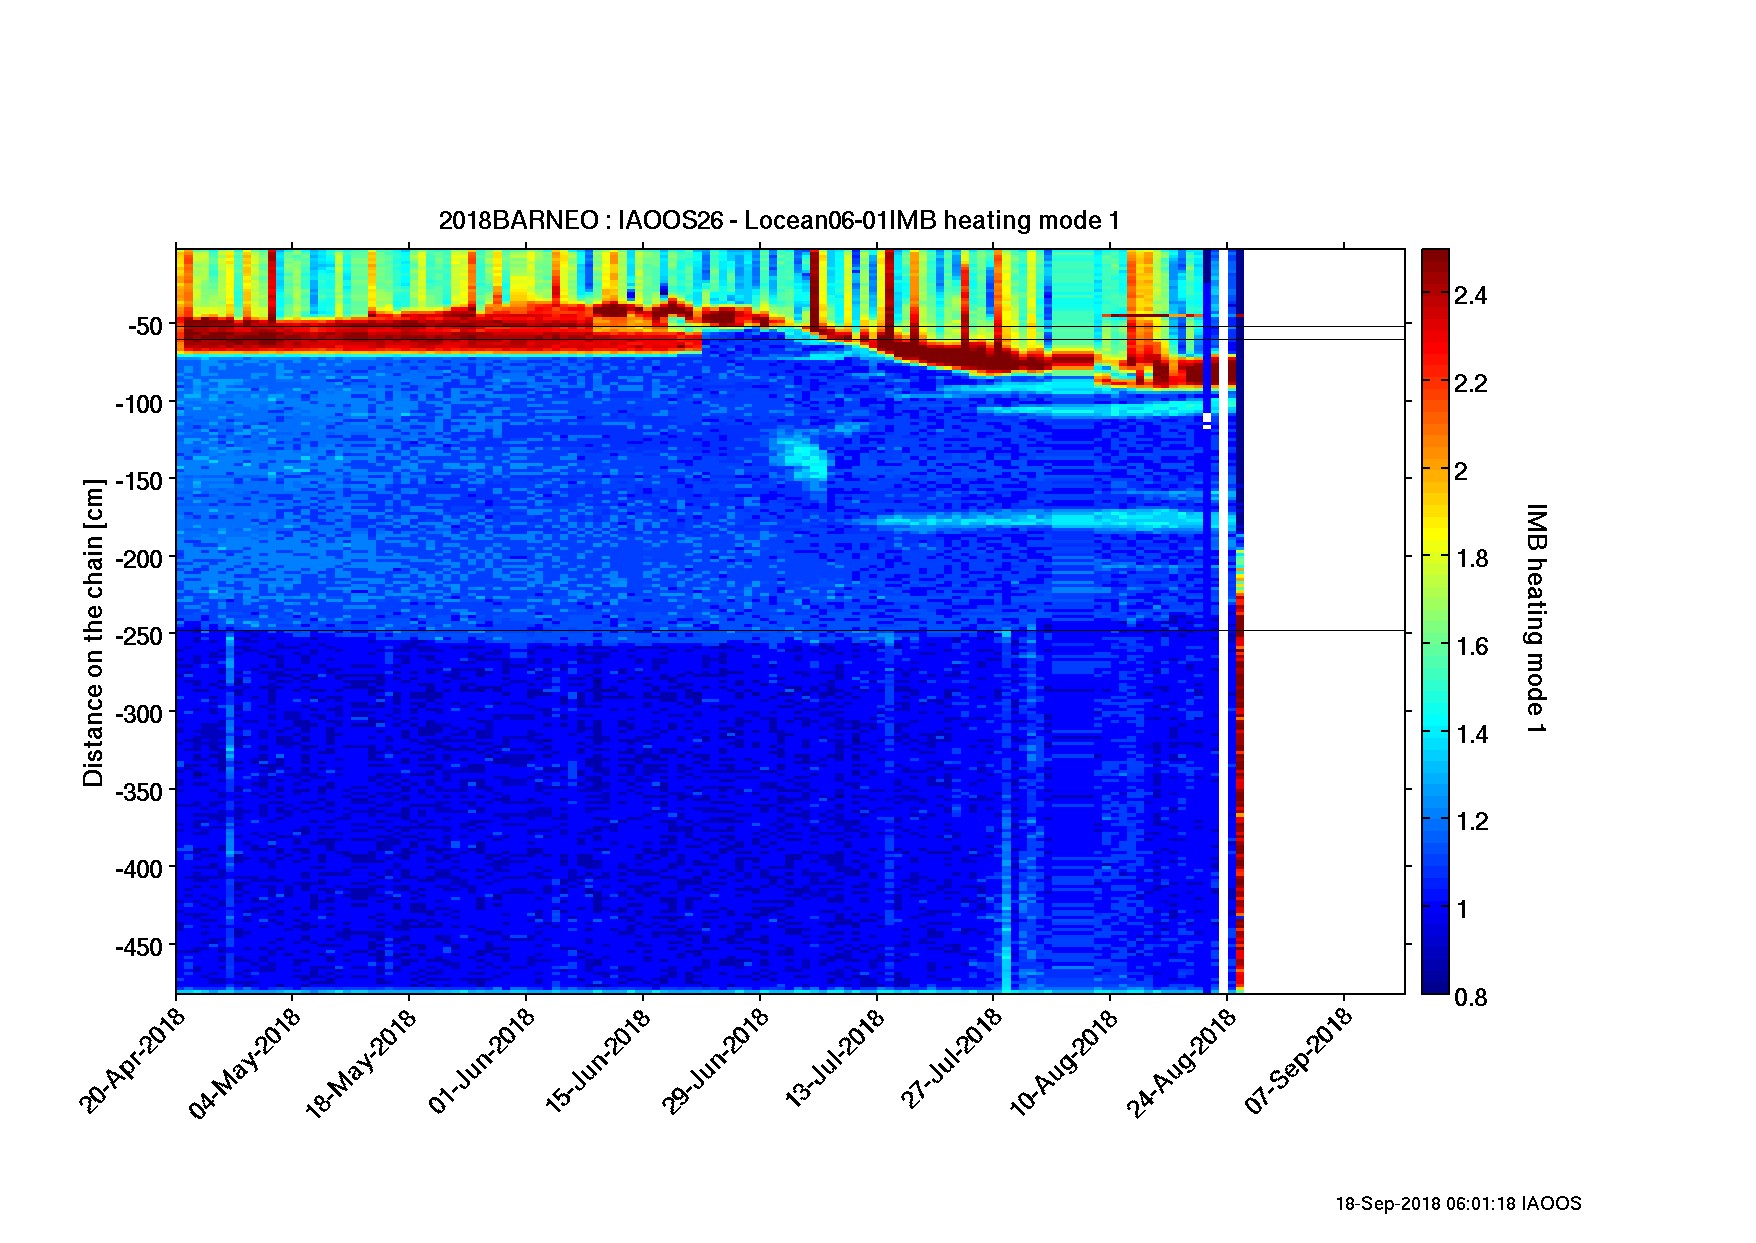
Task: Click the timestamp '18-Sep-2018 06:01:18 IAOOS'
Action: tap(1458, 1204)
